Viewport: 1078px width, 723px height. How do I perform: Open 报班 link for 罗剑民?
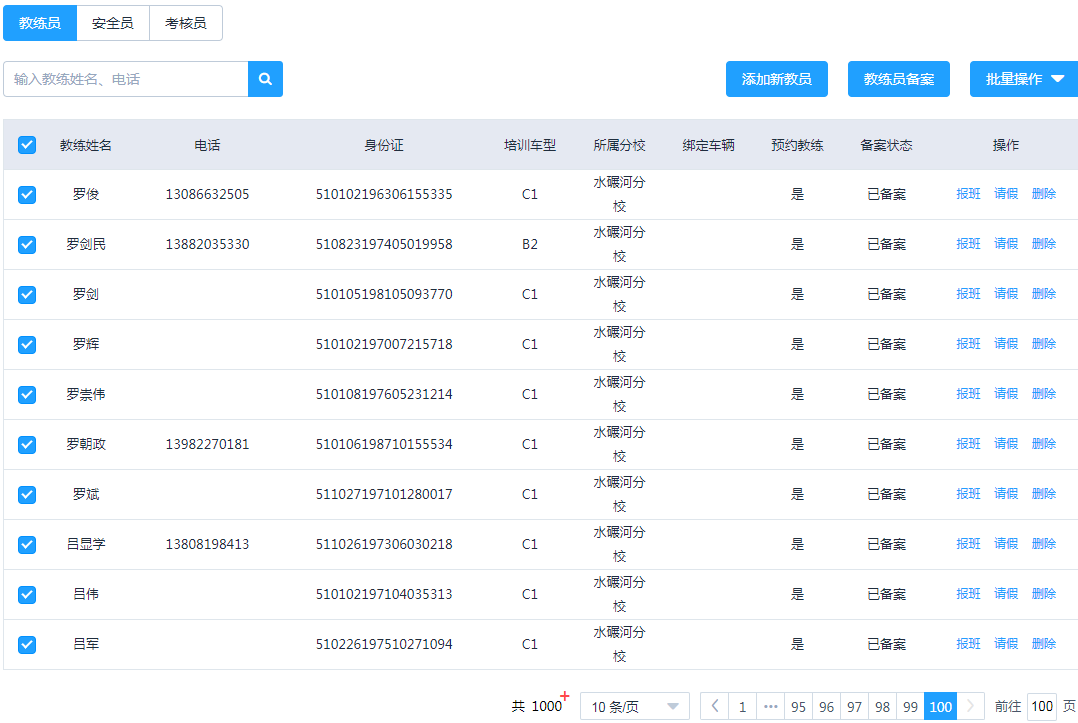tap(968, 243)
